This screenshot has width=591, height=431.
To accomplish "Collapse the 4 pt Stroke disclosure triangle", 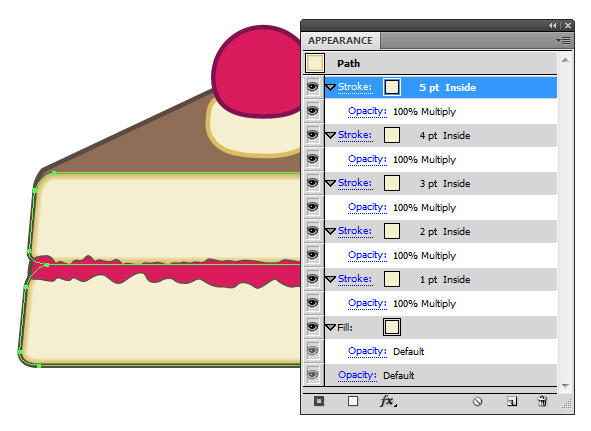I will tap(330, 135).
